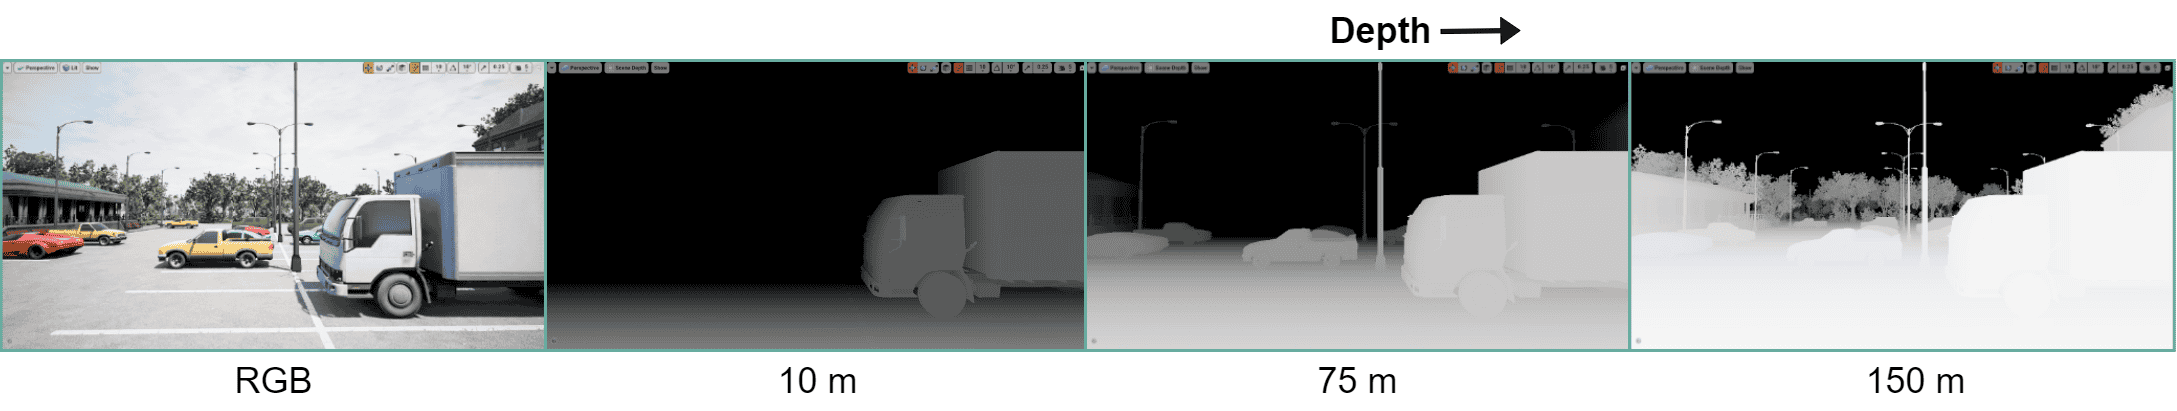The image size is (2177, 411).
Task: Open viewport options arrow in the RGB viewport
Action: (7, 68)
